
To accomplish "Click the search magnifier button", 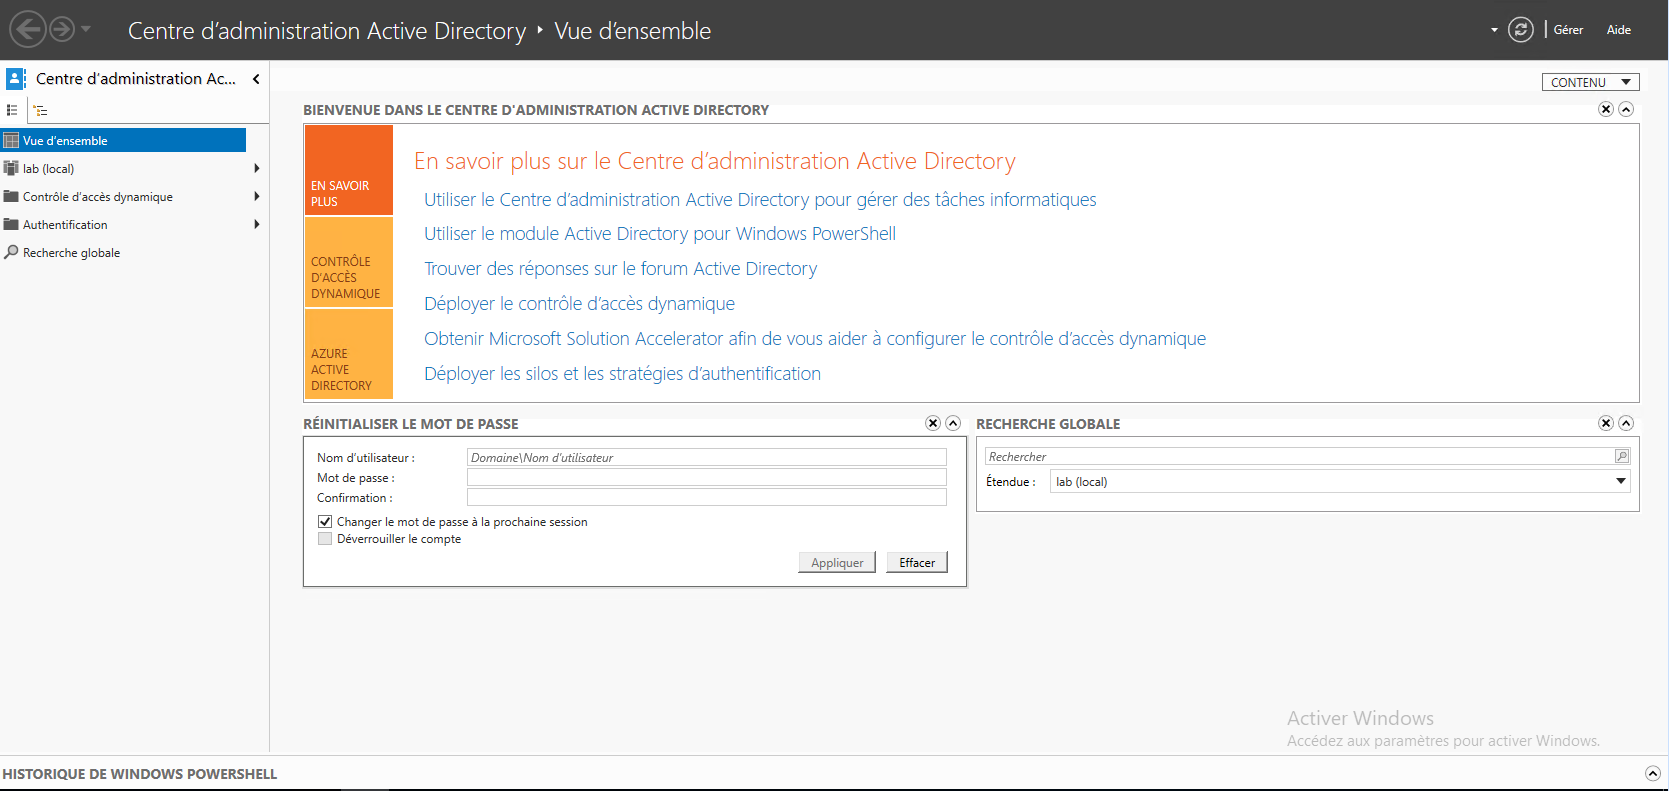I will [x=1622, y=456].
